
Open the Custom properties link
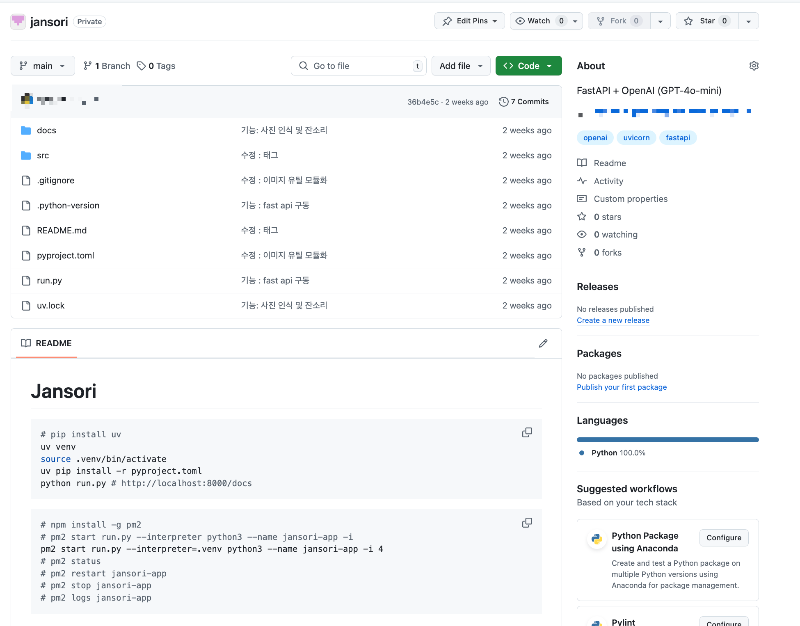click(630, 198)
